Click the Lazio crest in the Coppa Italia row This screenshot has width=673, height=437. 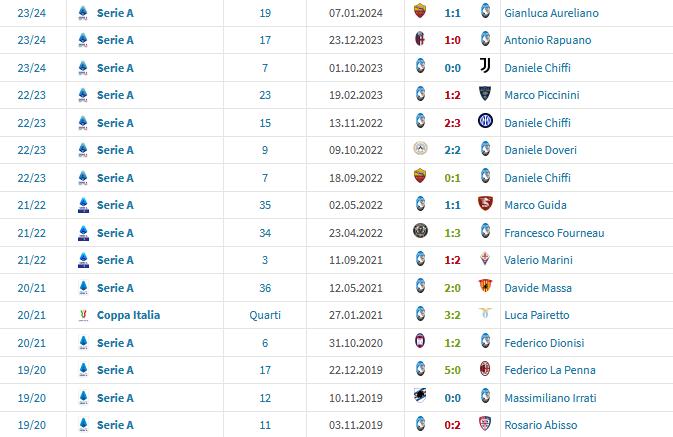coord(486,315)
